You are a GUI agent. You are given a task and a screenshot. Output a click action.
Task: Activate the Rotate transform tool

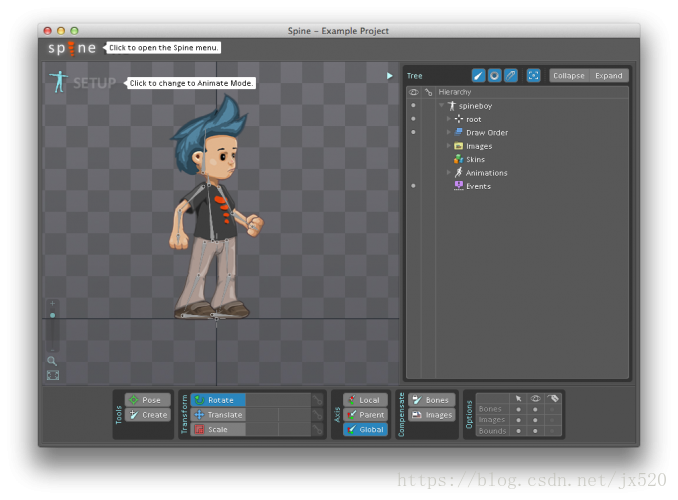218,400
